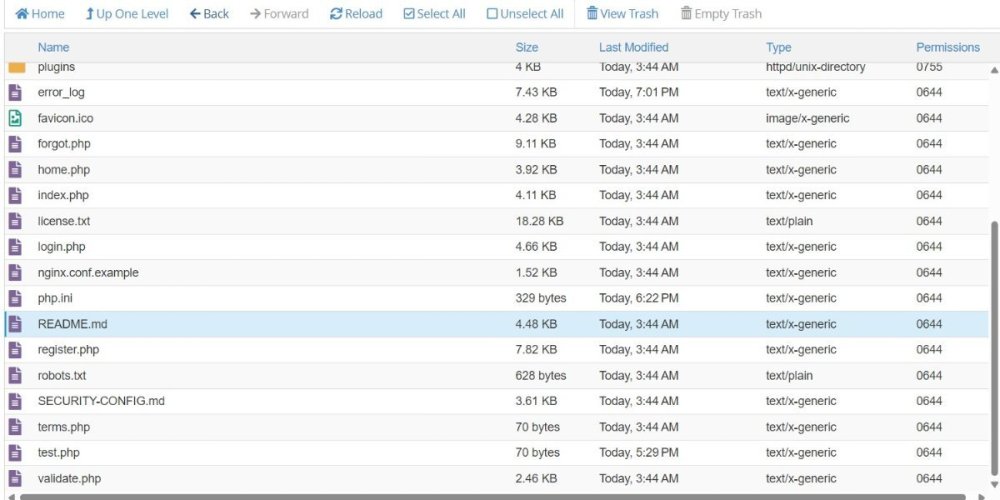
Task: Click the plugins folder icon
Action: pos(16,67)
